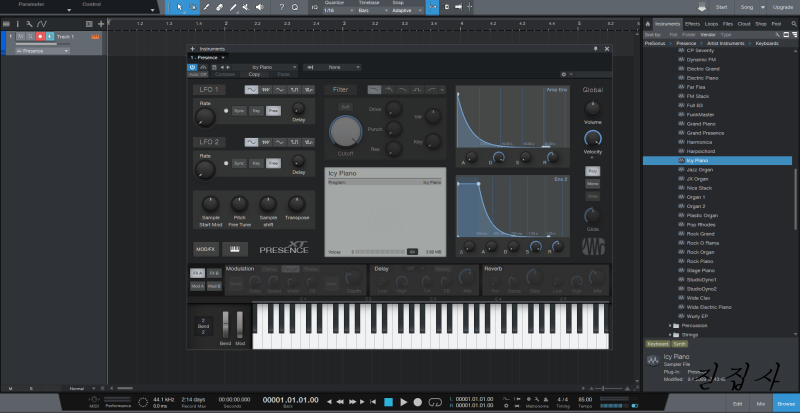Open the Edit view
This screenshot has height=413, width=800.
click(x=737, y=403)
